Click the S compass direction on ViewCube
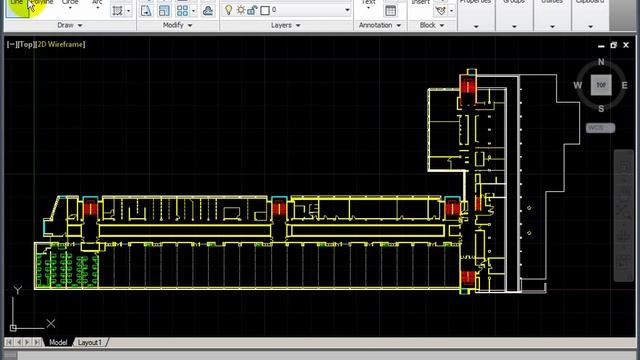The height and width of the screenshot is (360, 640). click(601, 109)
